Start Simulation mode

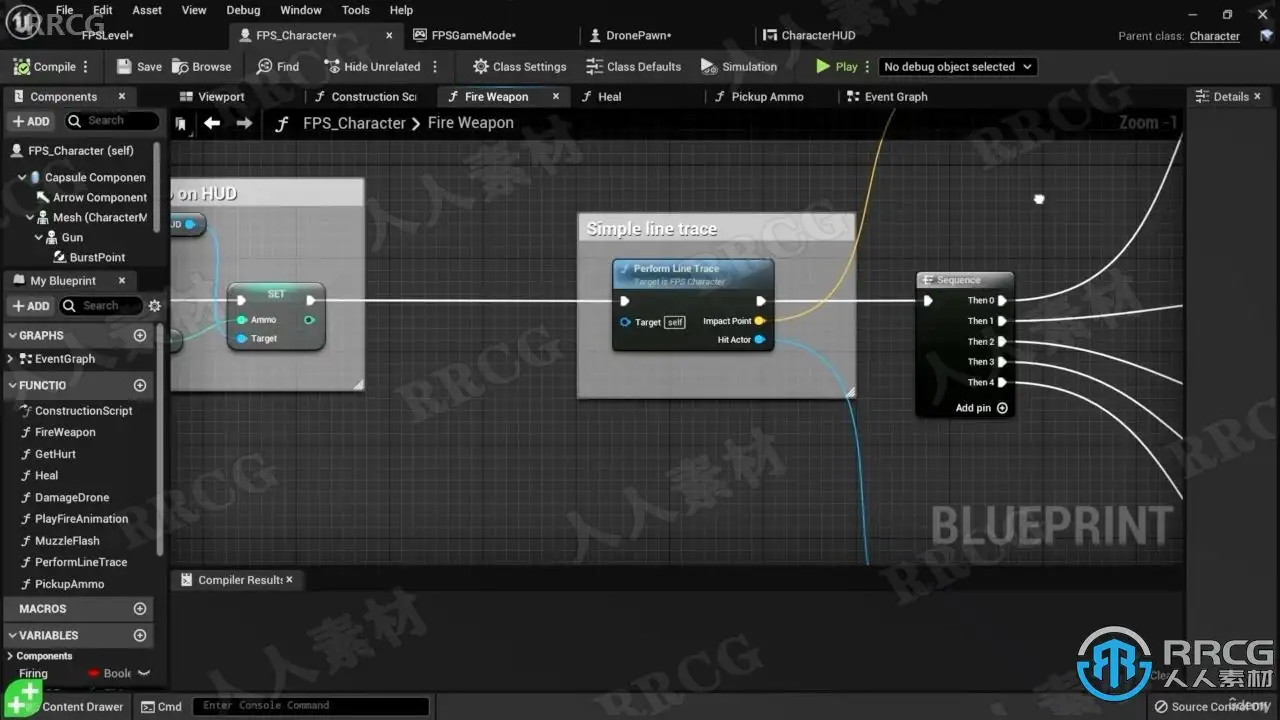point(739,67)
